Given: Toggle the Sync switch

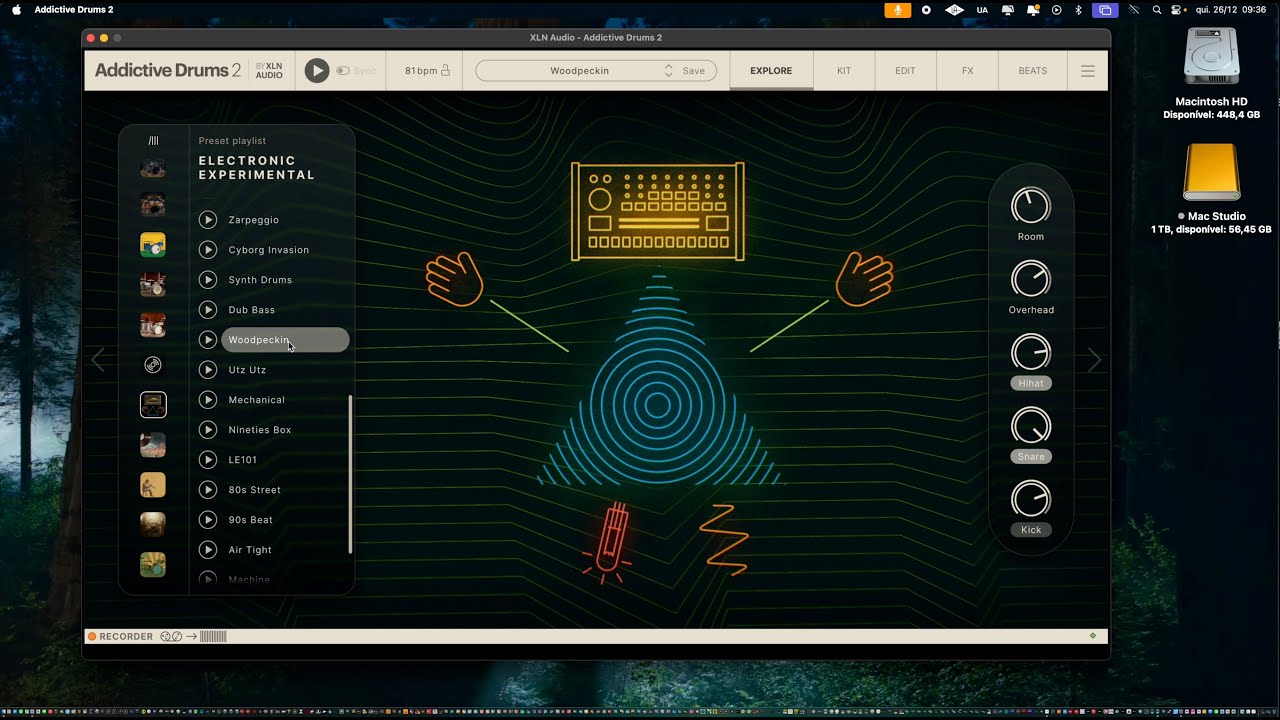Looking at the screenshot, I should point(343,71).
